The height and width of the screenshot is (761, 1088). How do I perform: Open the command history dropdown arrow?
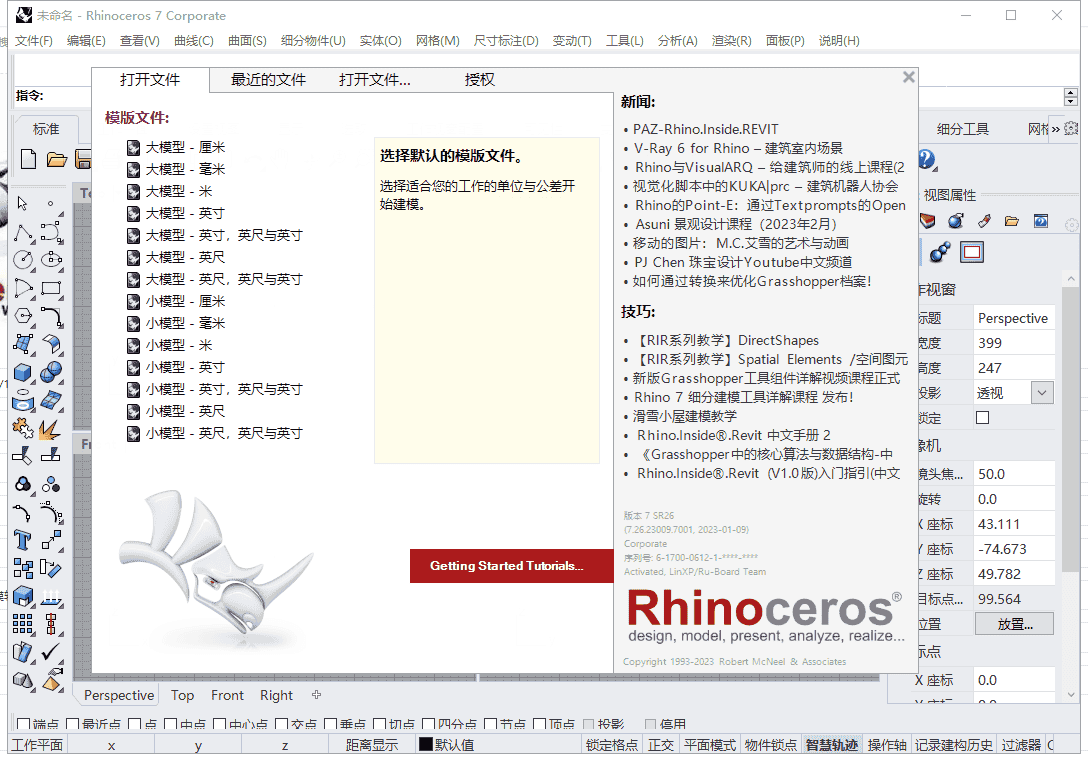coord(1070,101)
